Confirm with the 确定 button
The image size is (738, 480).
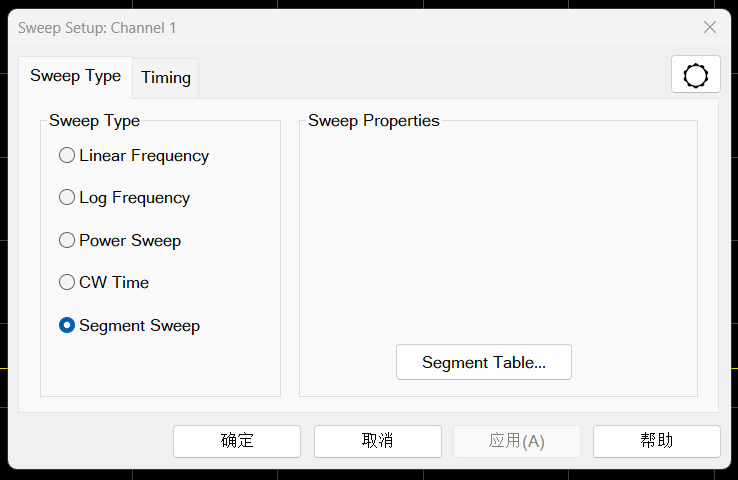237,441
